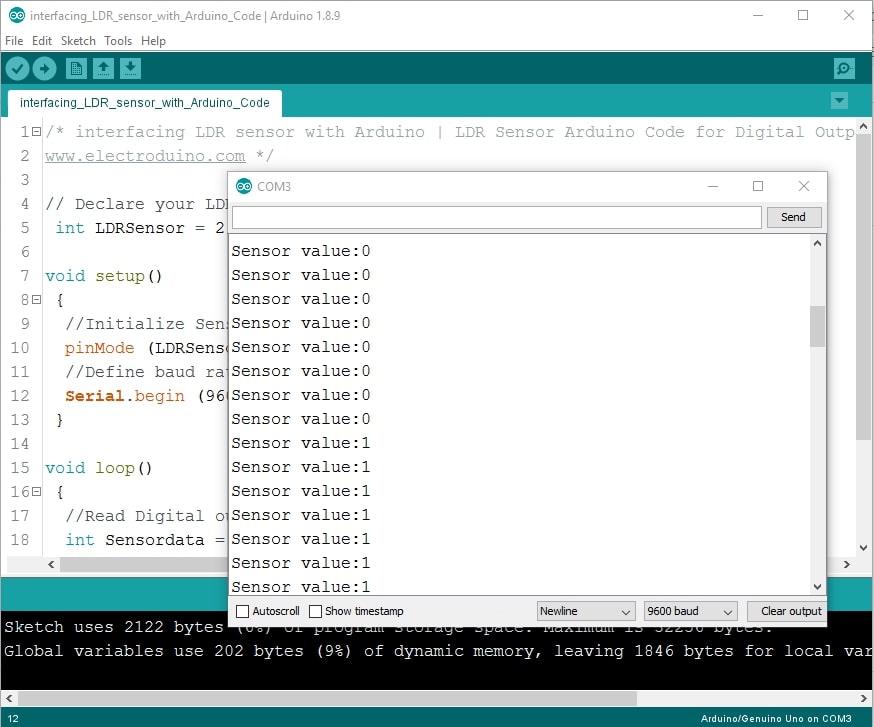The height and width of the screenshot is (727, 874).
Task: Click the 'Serial.begin' code line
Action: click(145, 396)
